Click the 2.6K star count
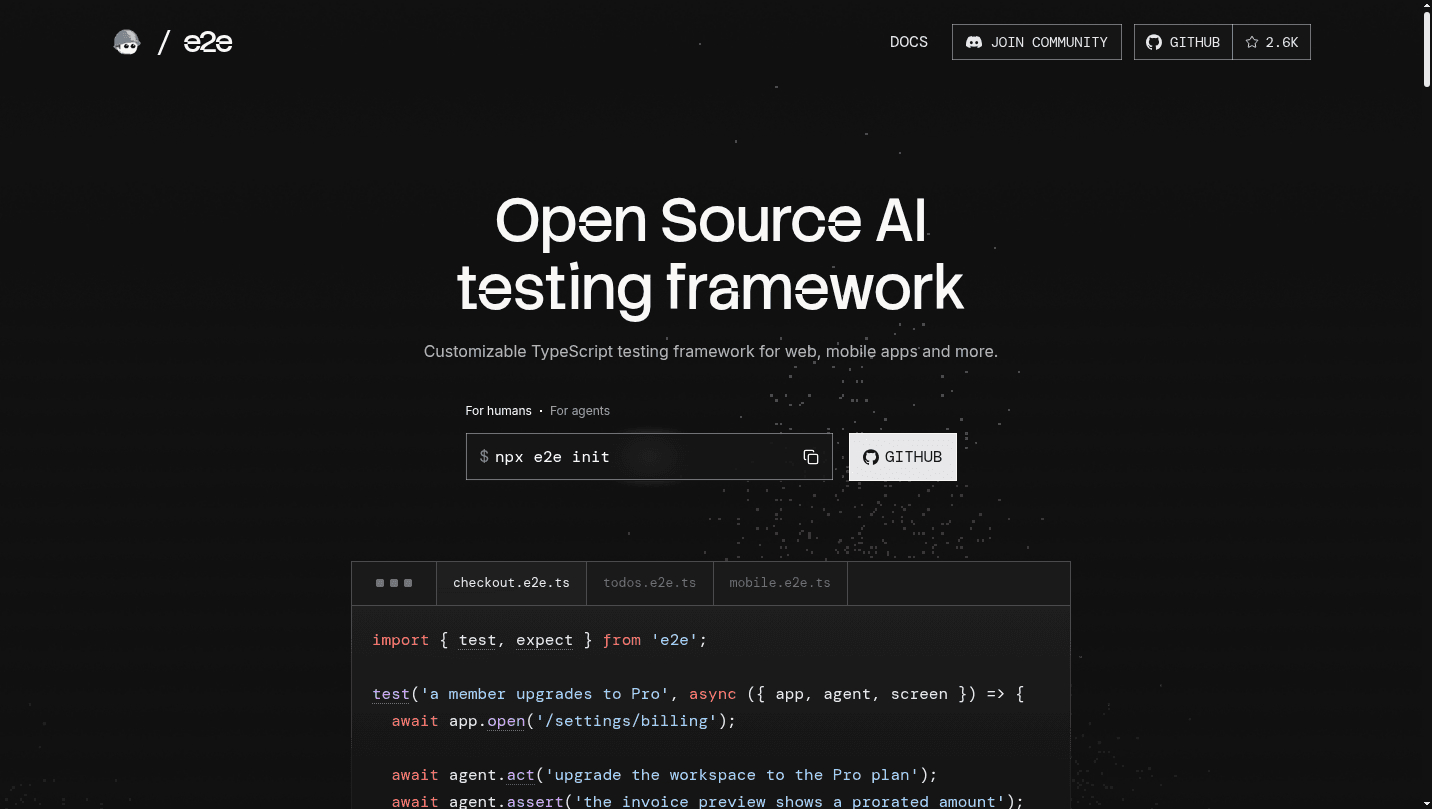This screenshot has height=809, width=1432. click(1272, 42)
